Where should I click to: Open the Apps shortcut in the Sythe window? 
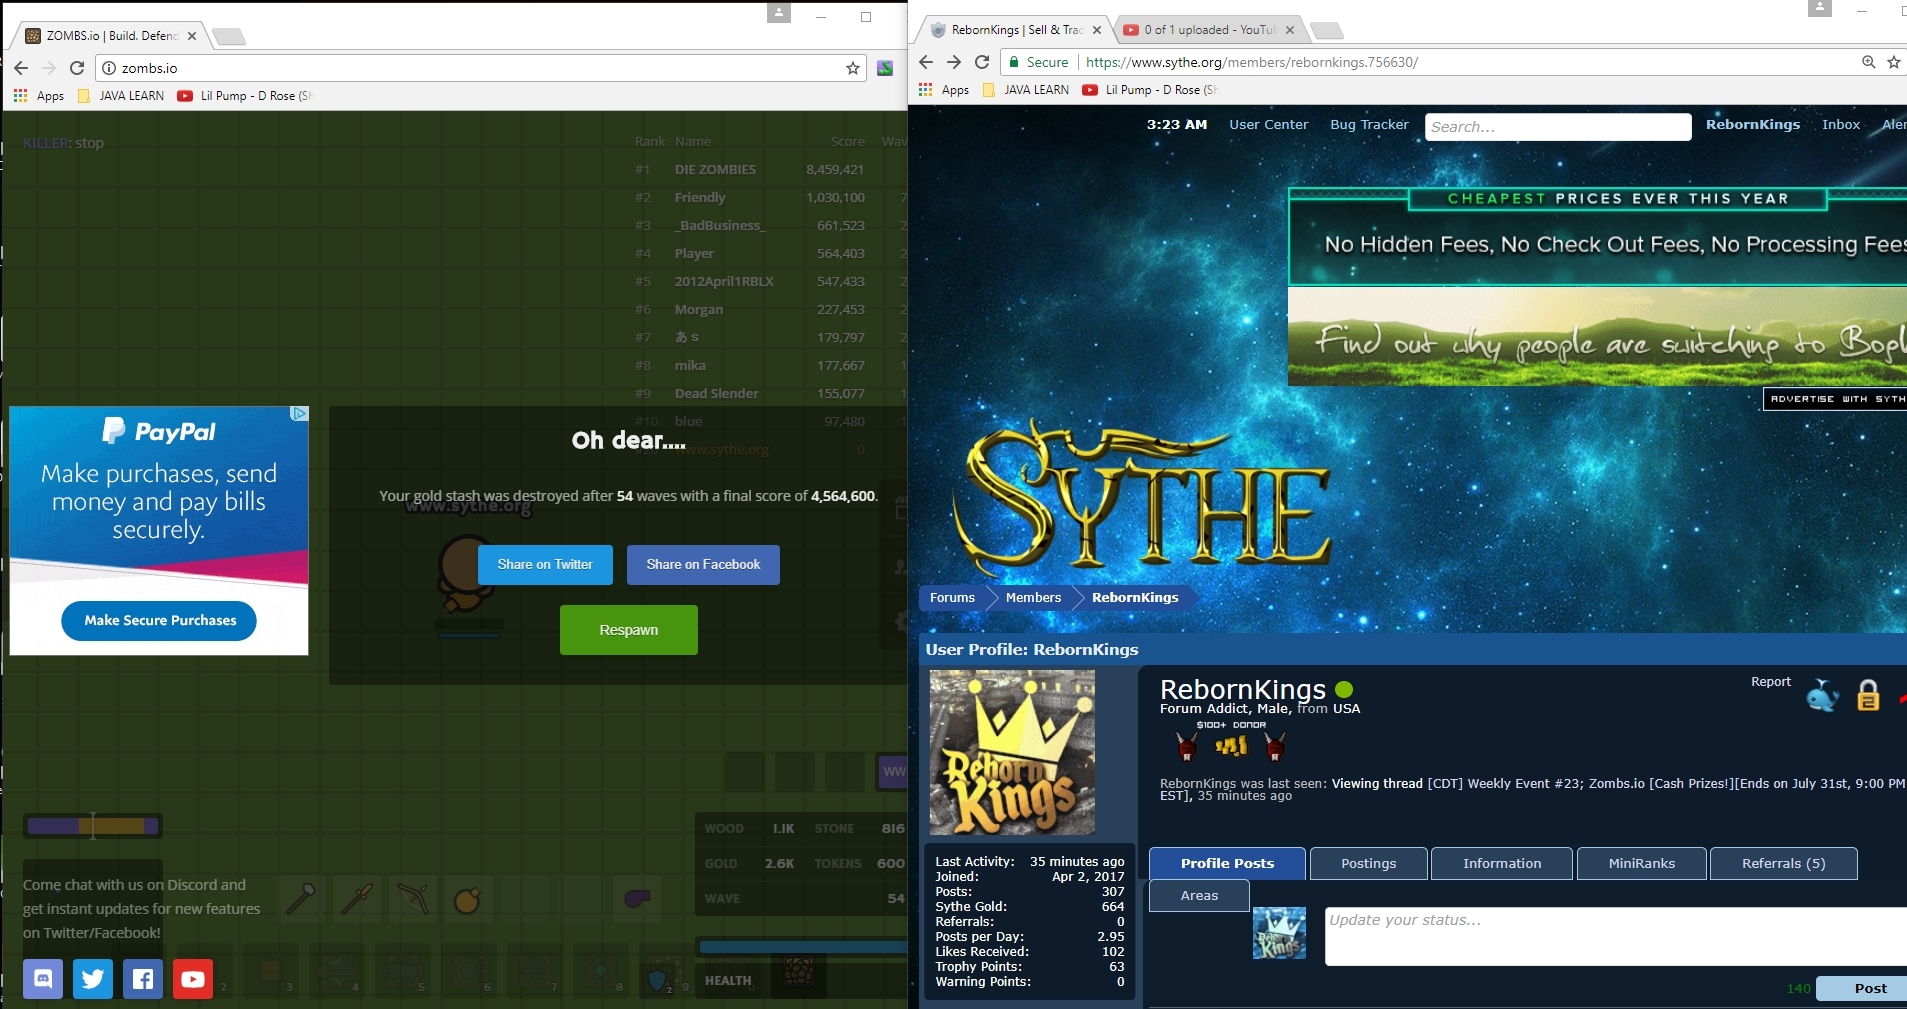click(x=944, y=90)
